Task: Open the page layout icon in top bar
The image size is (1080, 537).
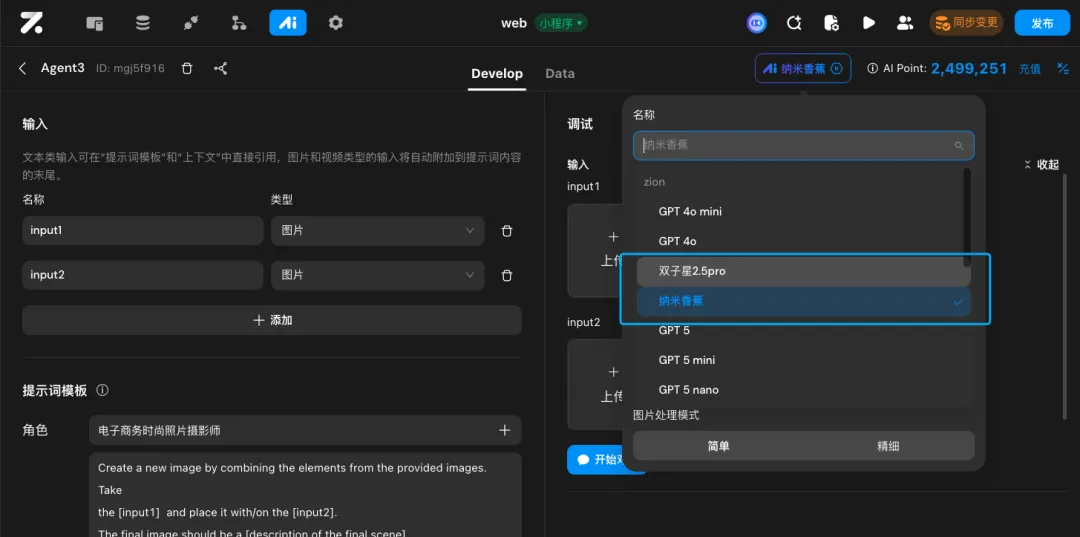Action: [94, 23]
